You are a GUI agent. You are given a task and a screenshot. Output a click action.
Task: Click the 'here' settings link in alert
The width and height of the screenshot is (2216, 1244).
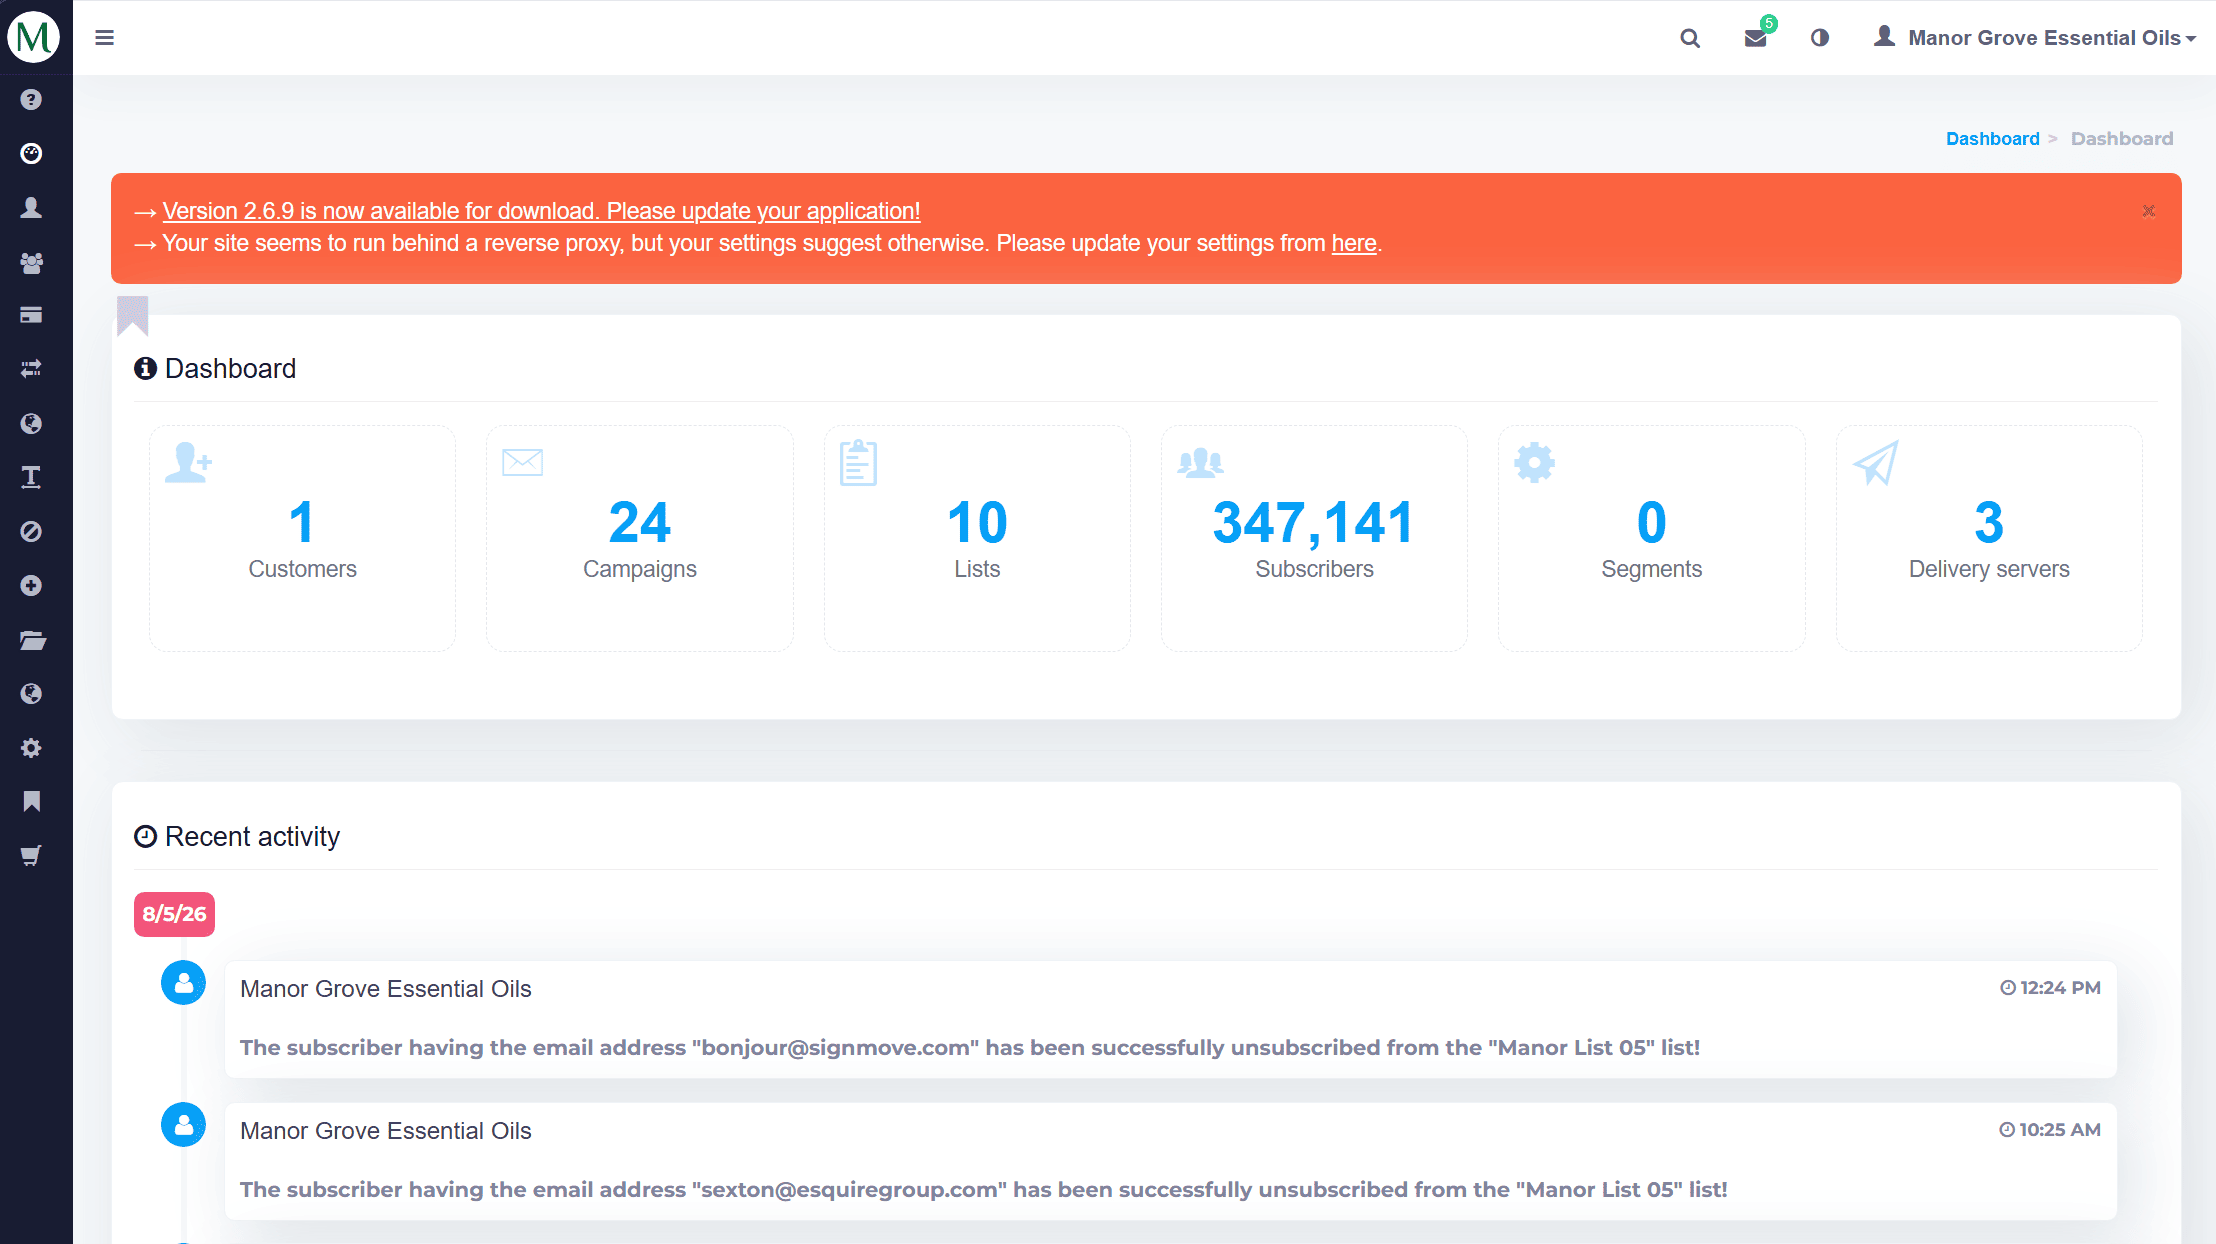pyautogui.click(x=1354, y=243)
